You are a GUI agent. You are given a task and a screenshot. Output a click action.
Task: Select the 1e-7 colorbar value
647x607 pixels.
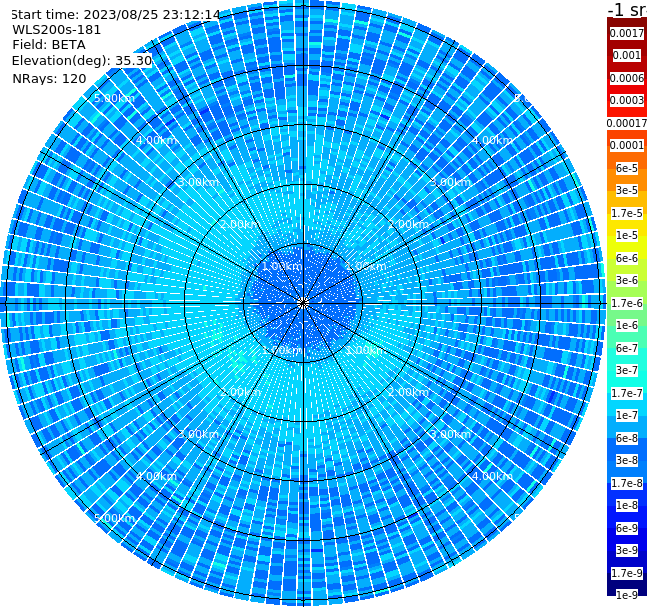coord(627,415)
